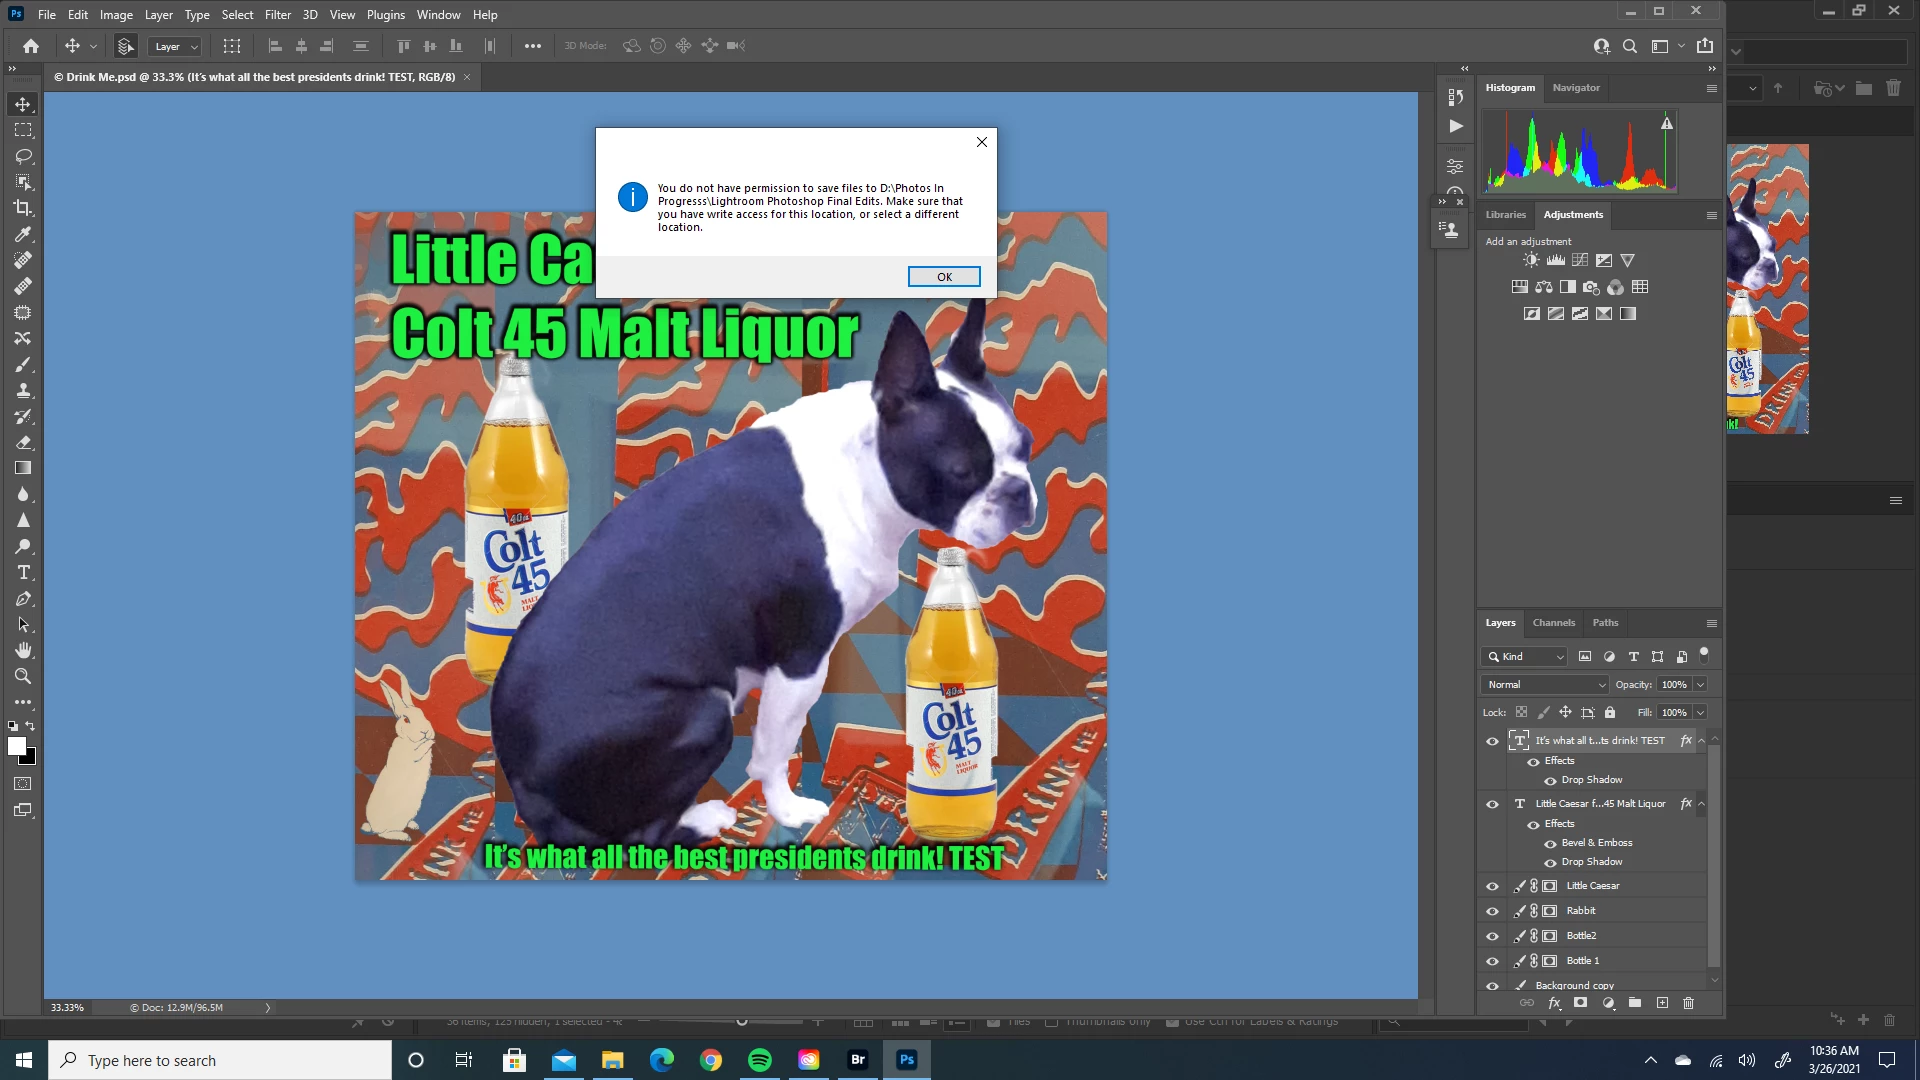Select the Lasso tool
The width and height of the screenshot is (1920, 1080).
(x=23, y=156)
